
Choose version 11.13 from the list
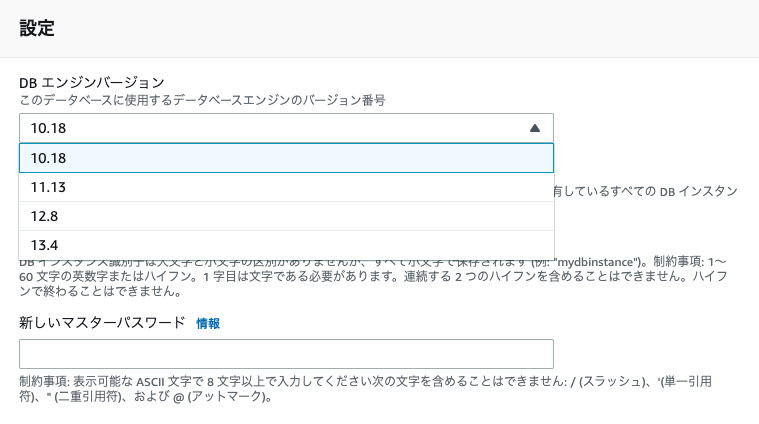[x=285, y=187]
